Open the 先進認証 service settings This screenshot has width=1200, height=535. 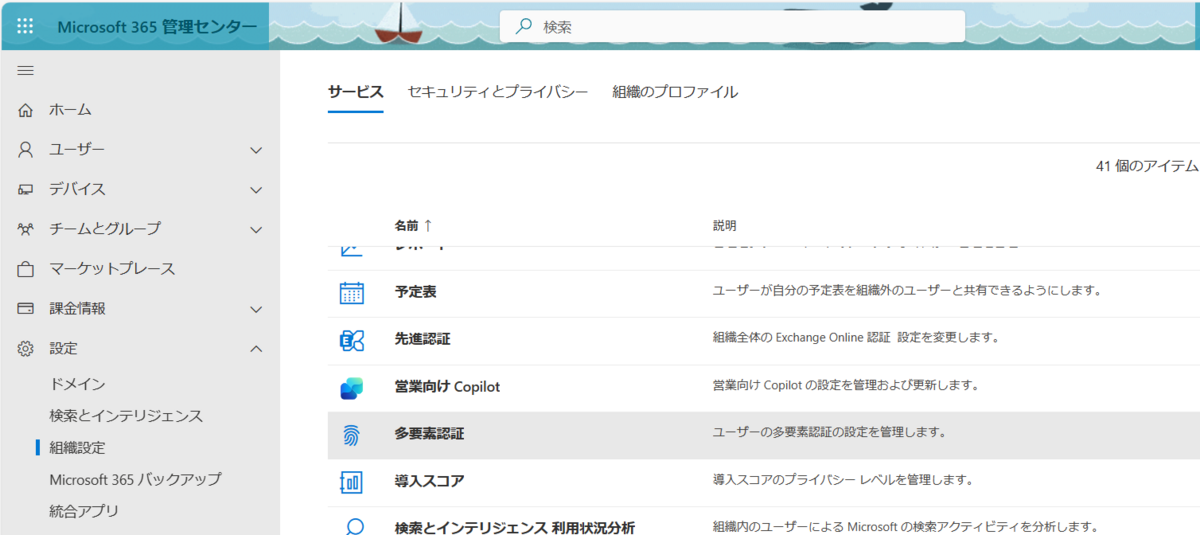pos(422,339)
